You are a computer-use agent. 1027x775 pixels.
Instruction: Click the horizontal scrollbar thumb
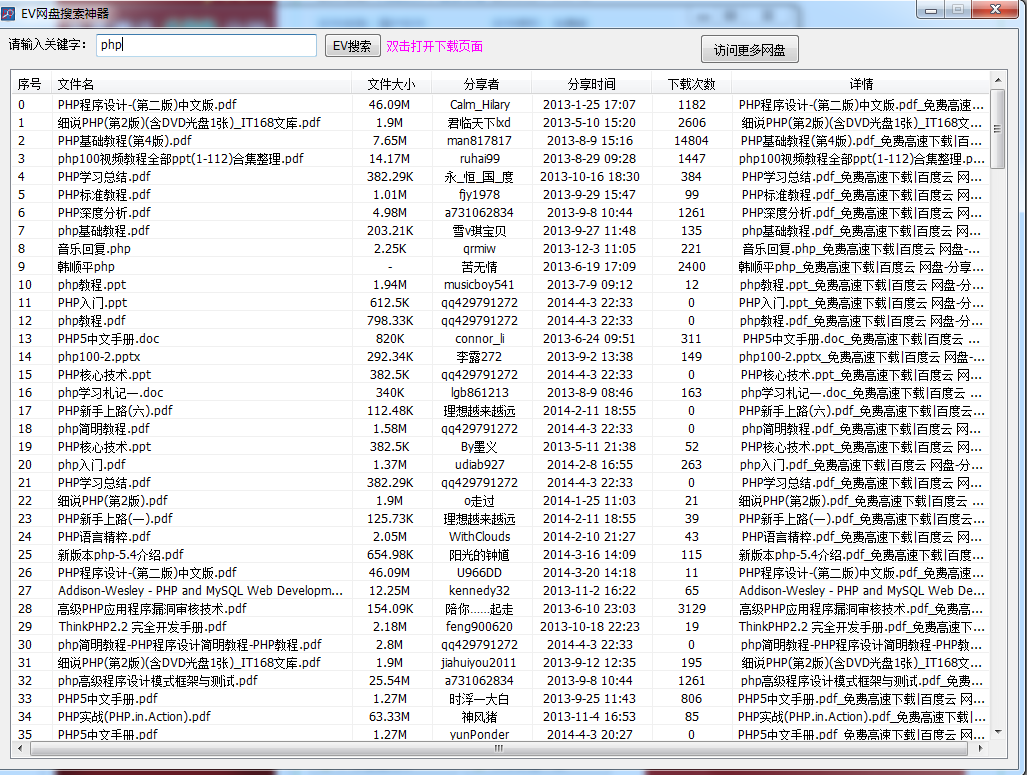pyautogui.click(x=497, y=748)
